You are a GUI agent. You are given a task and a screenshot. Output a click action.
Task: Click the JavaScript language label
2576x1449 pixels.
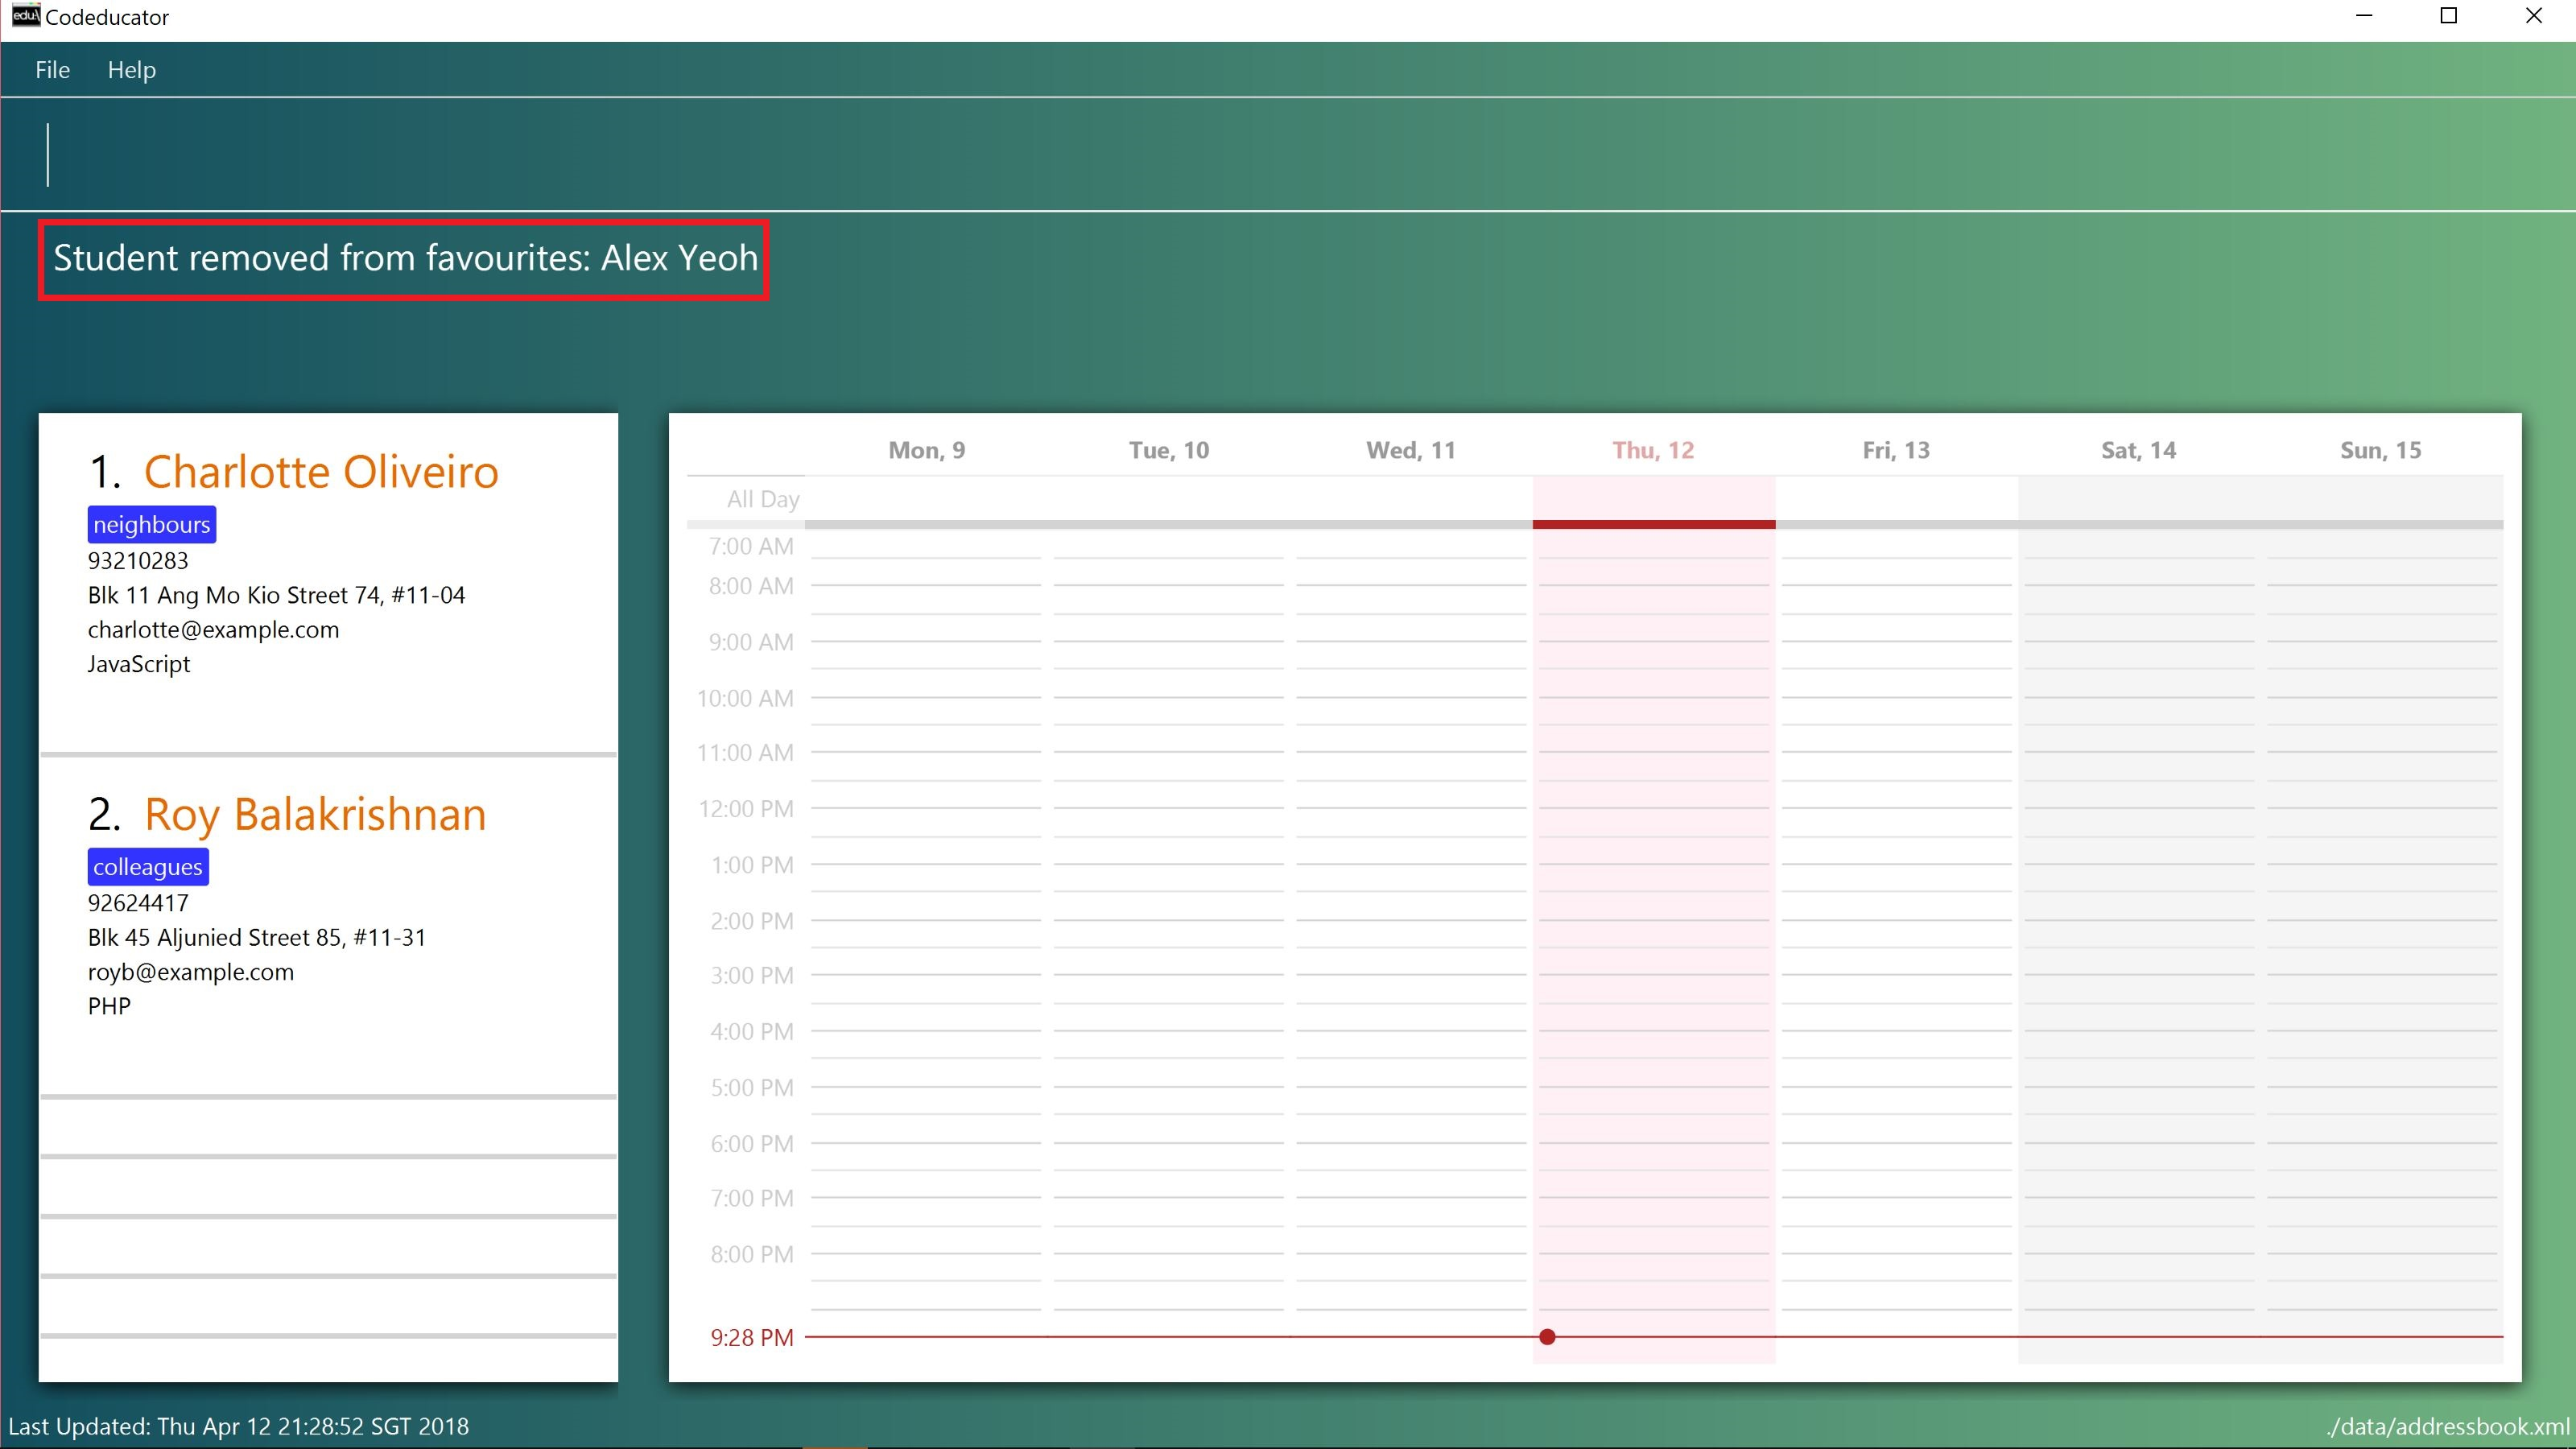pos(139,664)
